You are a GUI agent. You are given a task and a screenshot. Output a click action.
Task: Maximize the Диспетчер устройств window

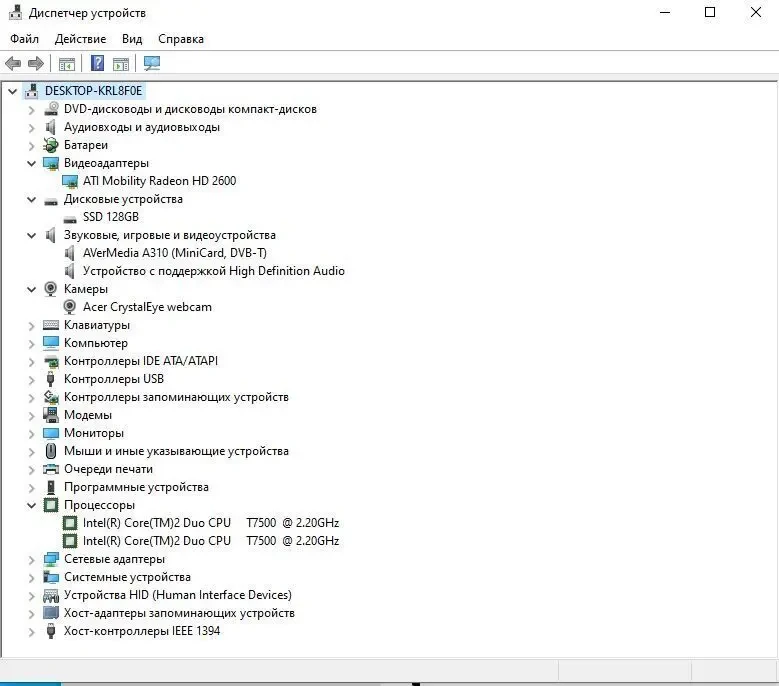pyautogui.click(x=710, y=12)
